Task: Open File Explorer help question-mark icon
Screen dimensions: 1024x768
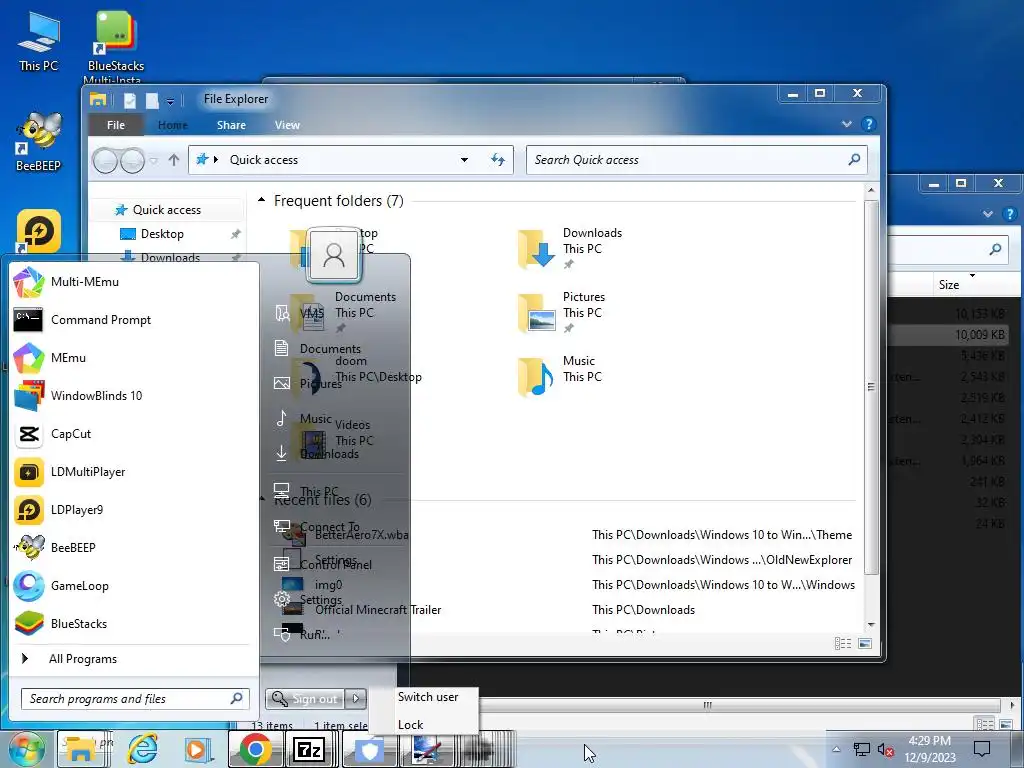Action: pos(868,124)
